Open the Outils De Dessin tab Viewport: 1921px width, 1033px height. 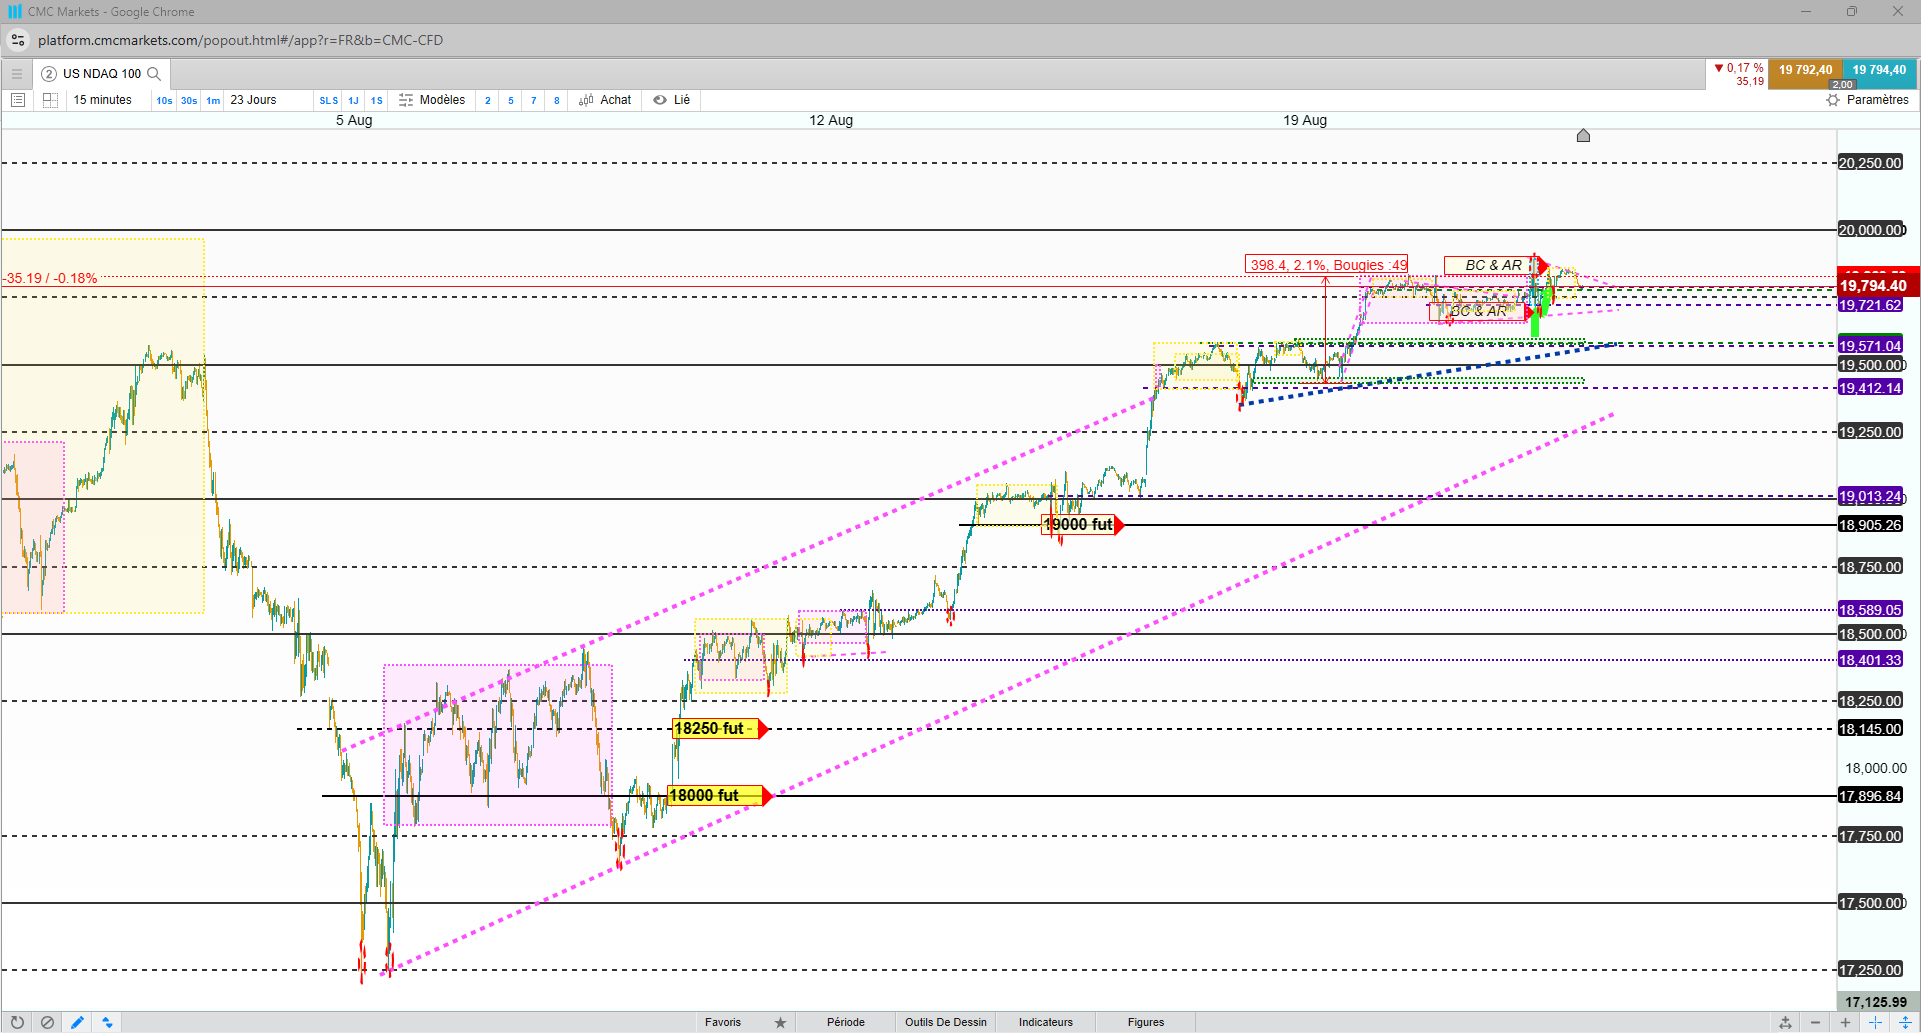[946, 1022]
